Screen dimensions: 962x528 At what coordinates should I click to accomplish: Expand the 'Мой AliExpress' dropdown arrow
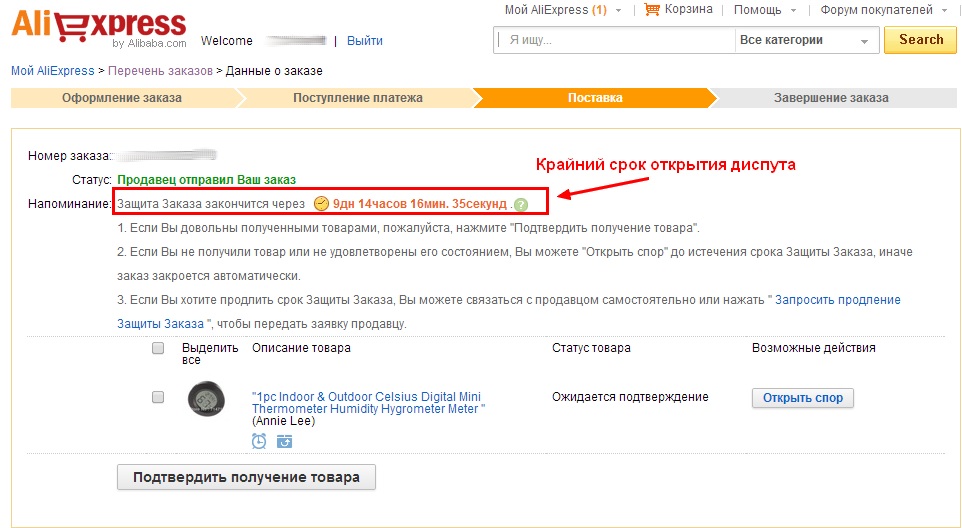618,10
